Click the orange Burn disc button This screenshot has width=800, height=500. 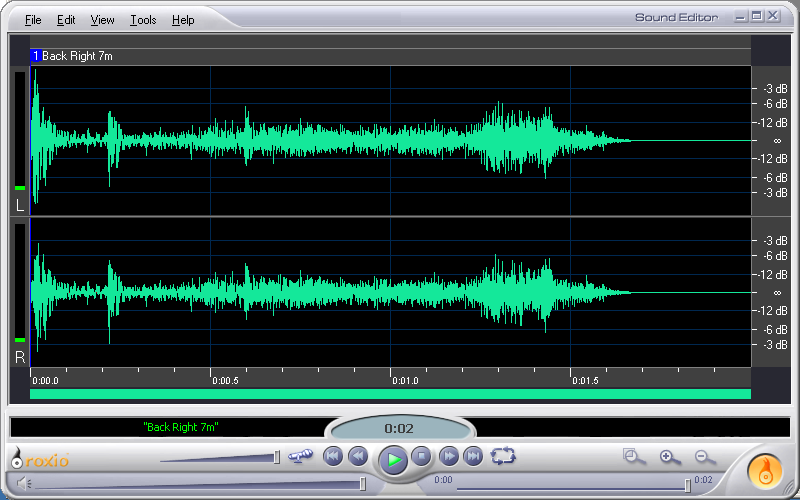coord(767,469)
